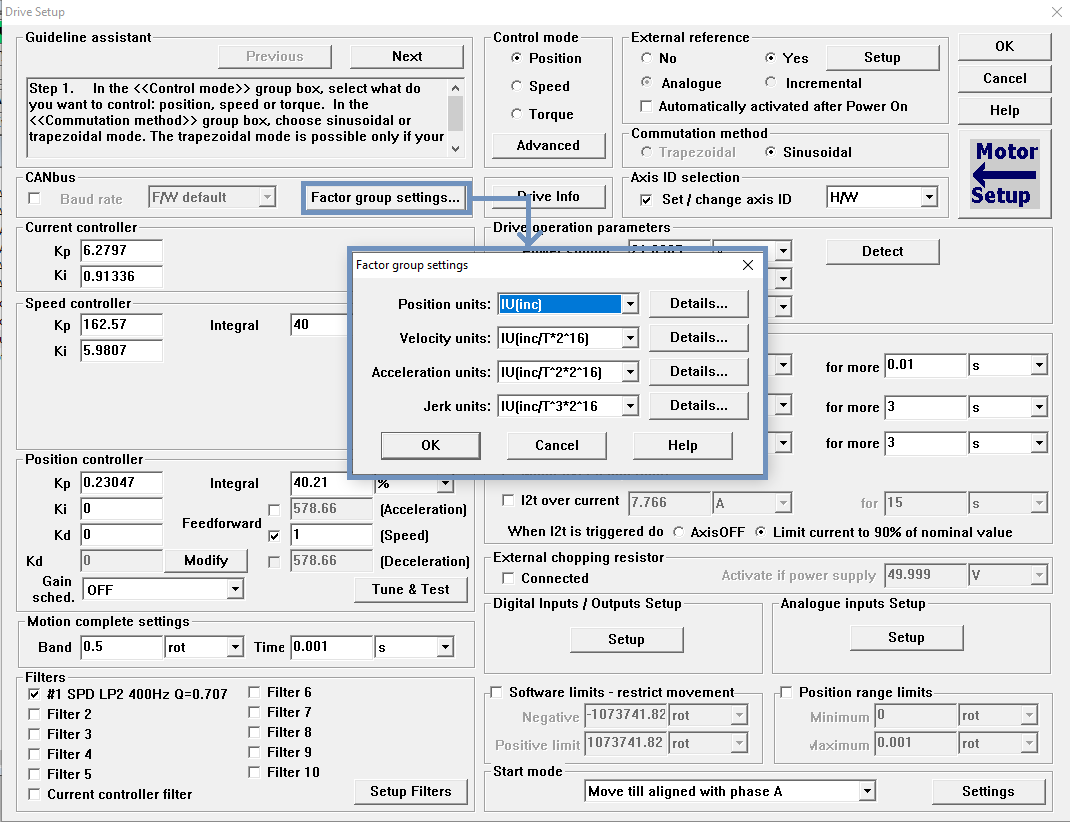
Task: Toggle Set / change axis ID checkbox
Action: coord(646,199)
